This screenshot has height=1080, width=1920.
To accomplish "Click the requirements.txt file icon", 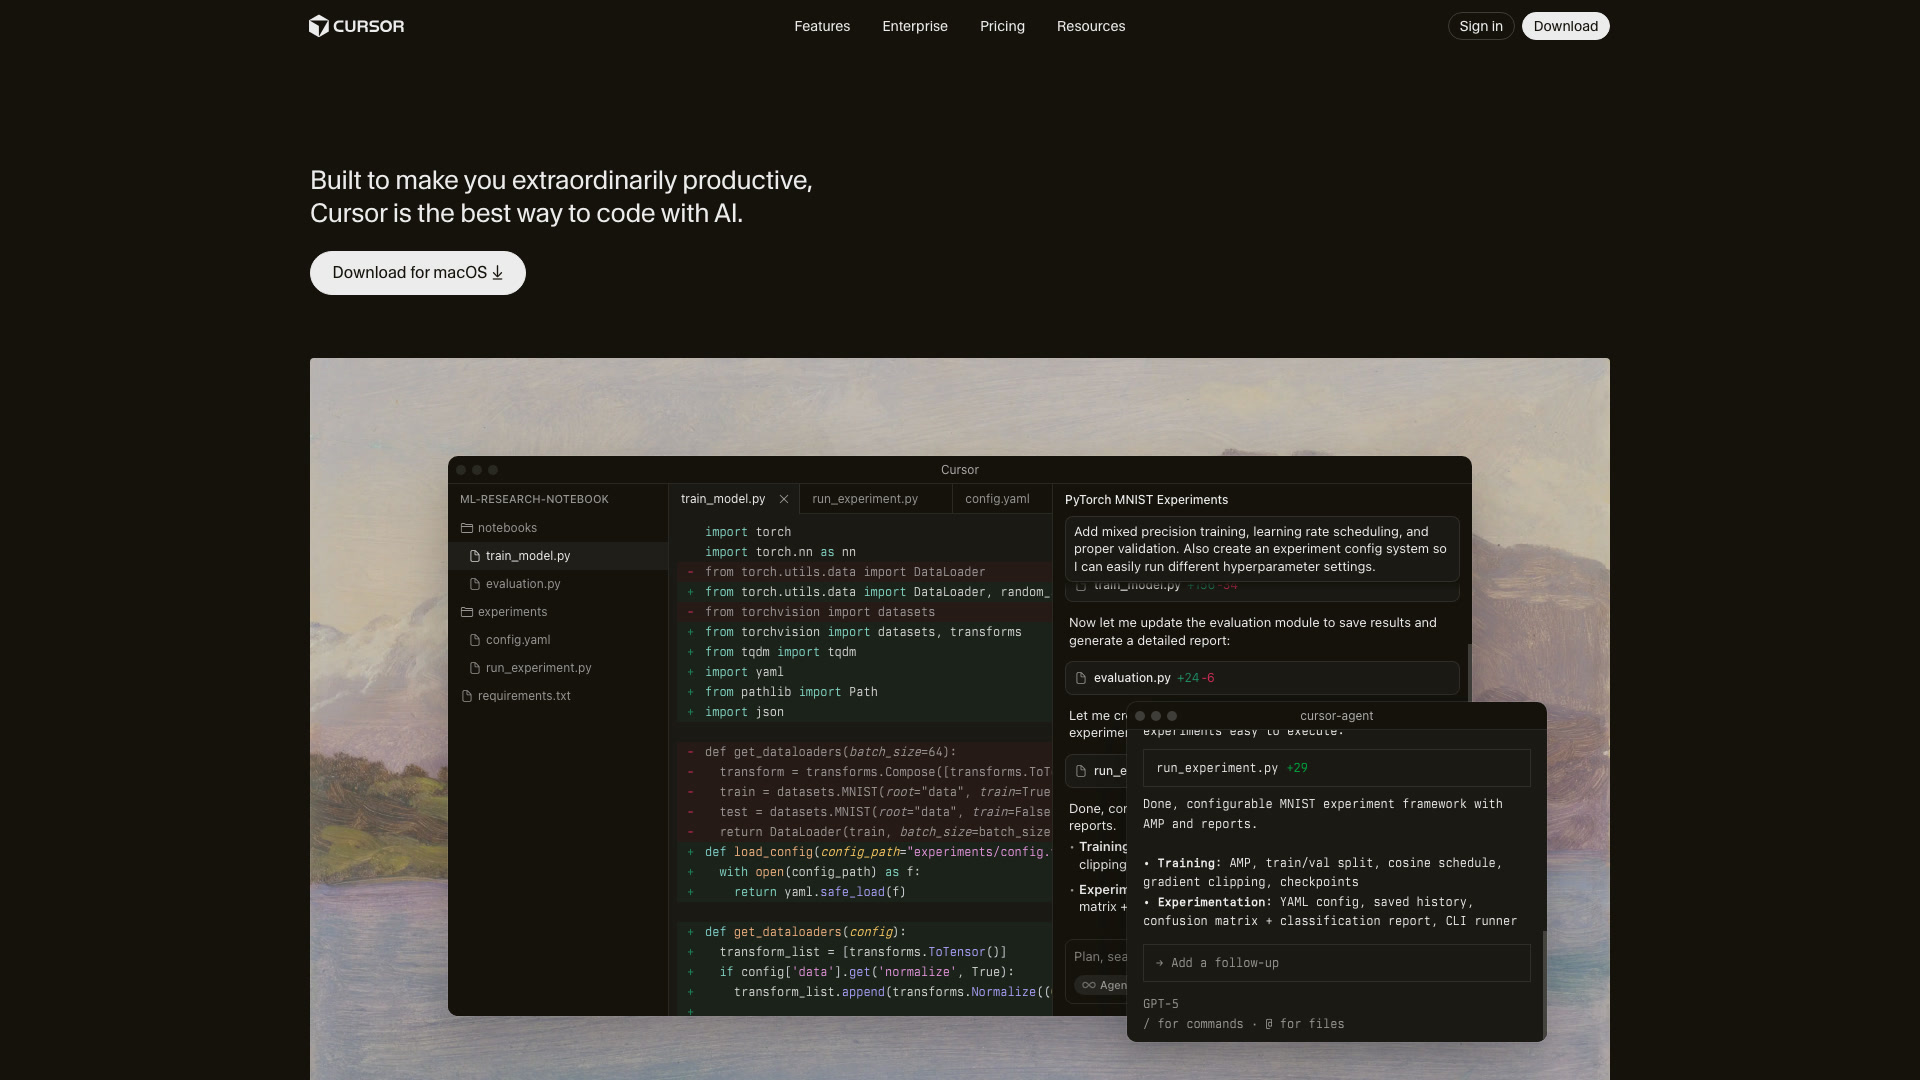I will [x=467, y=696].
